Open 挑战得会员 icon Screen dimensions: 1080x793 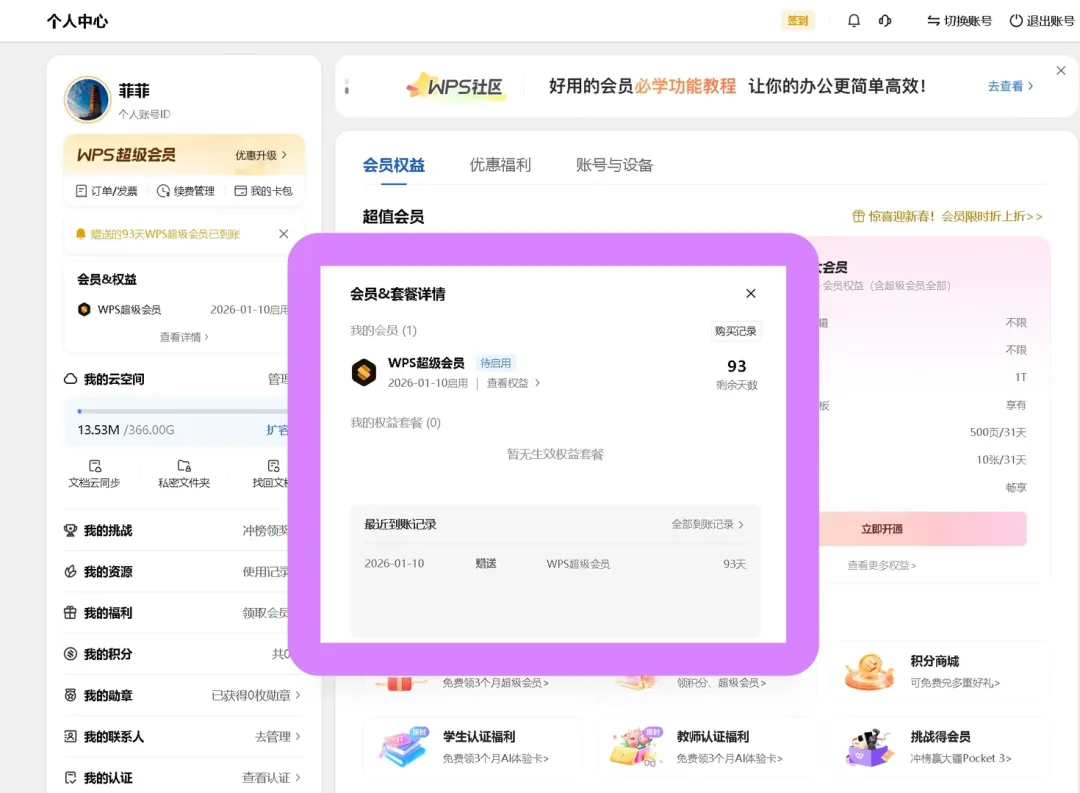(869, 748)
